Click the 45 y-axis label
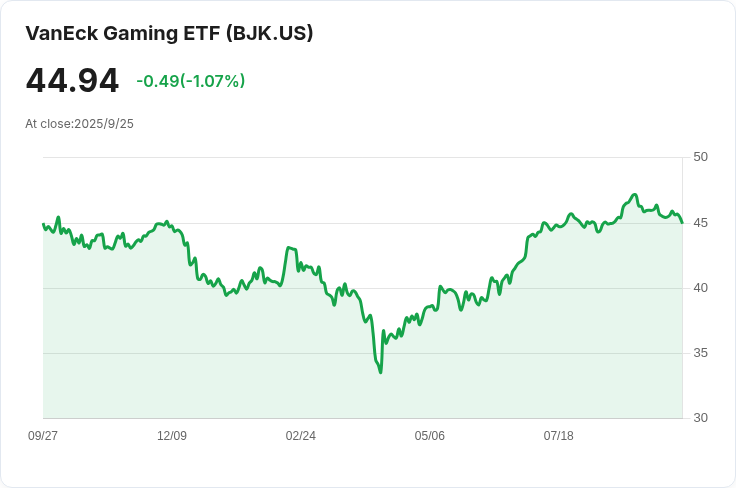This screenshot has width=736, height=488. tap(700, 222)
